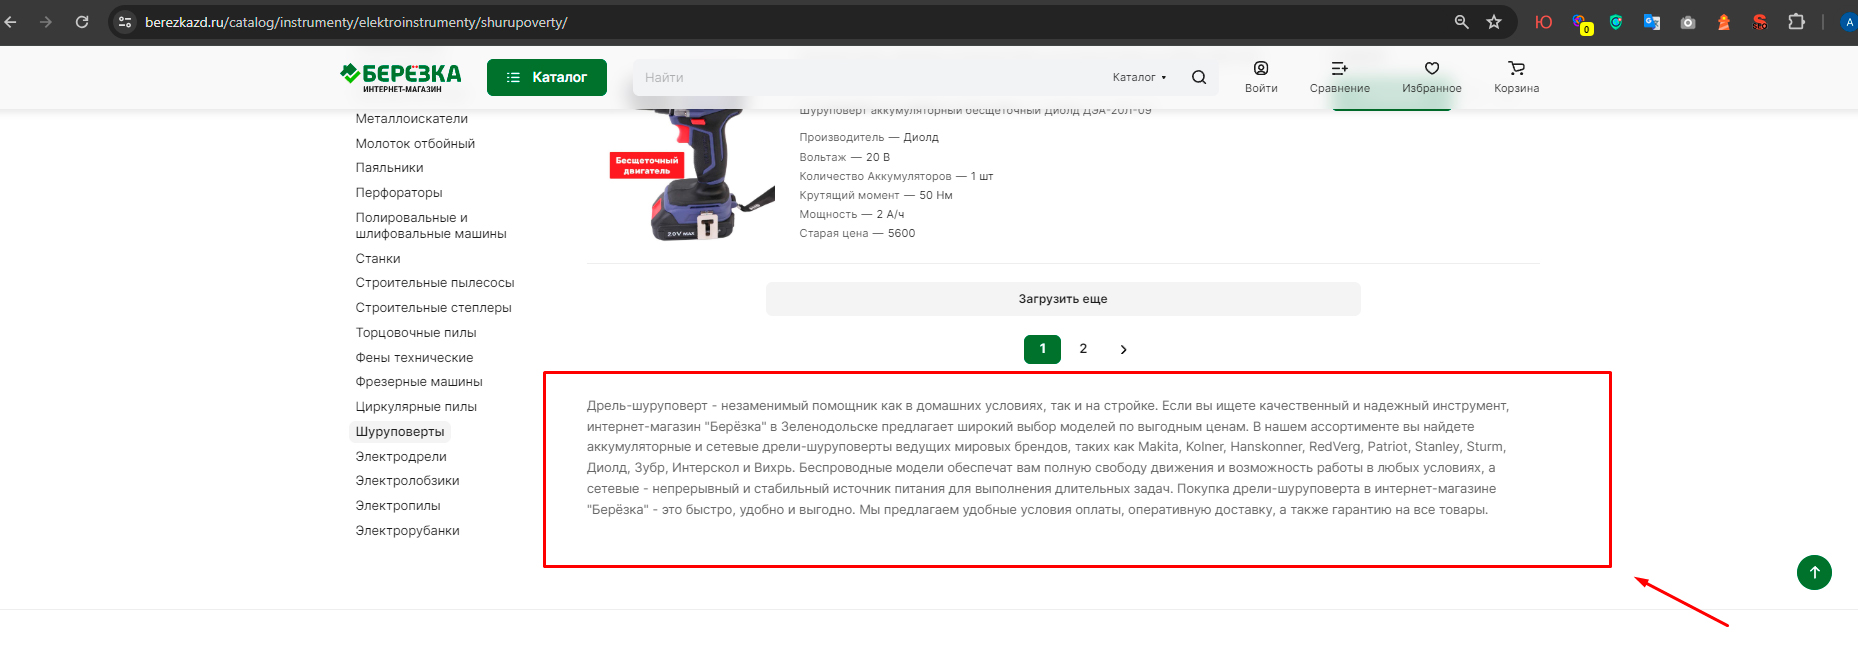Open Фрезерные машины category
This screenshot has height=670, width=1858.
419,382
